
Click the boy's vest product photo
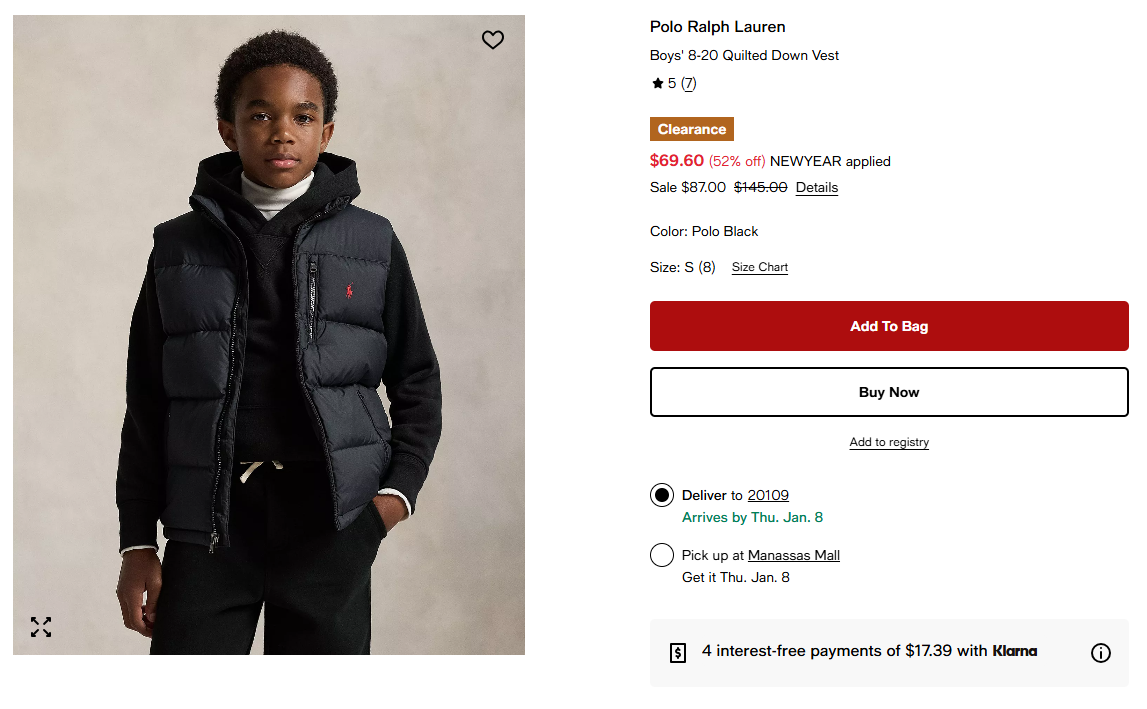pyautogui.click(x=268, y=335)
